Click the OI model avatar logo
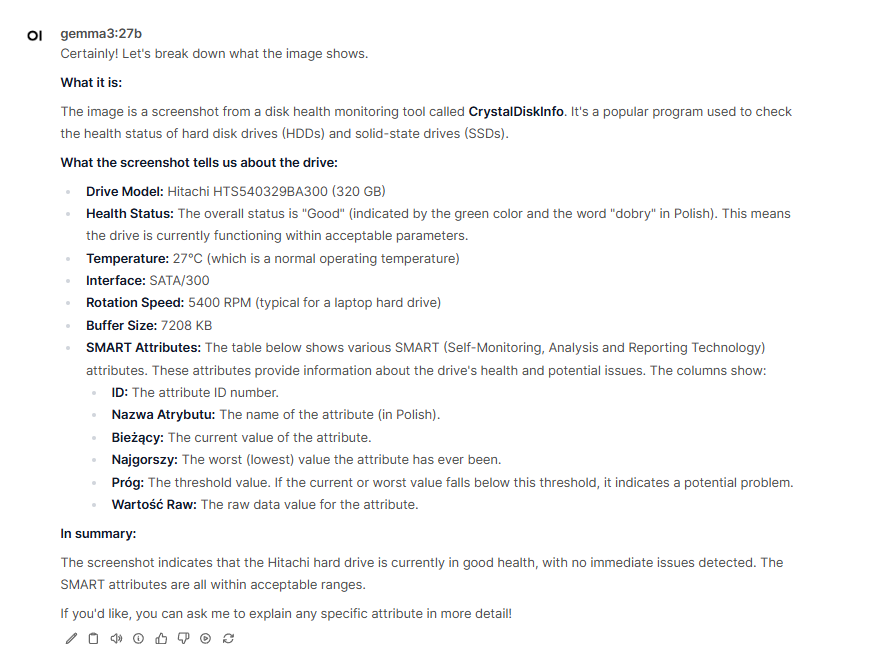The image size is (887, 652). click(35, 36)
